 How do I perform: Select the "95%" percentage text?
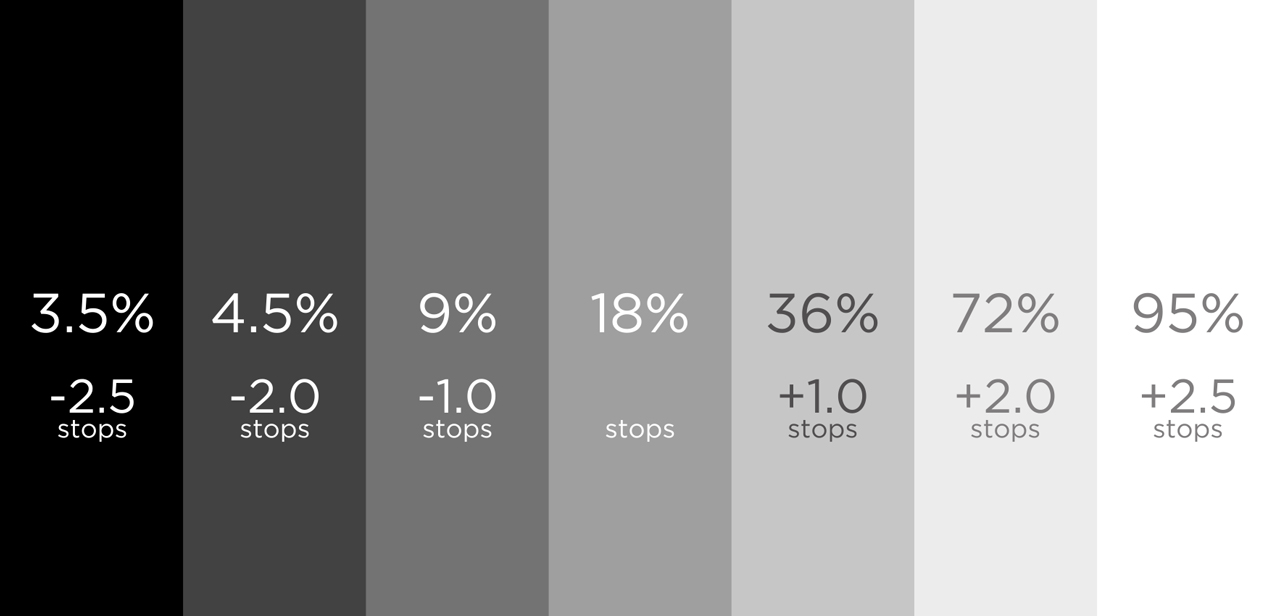pos(1188,314)
